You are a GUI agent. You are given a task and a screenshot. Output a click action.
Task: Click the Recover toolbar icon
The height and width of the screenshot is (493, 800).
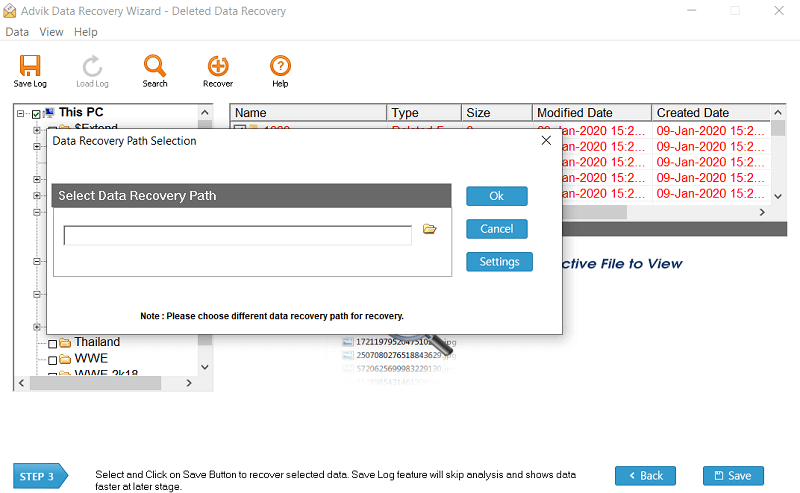218,66
